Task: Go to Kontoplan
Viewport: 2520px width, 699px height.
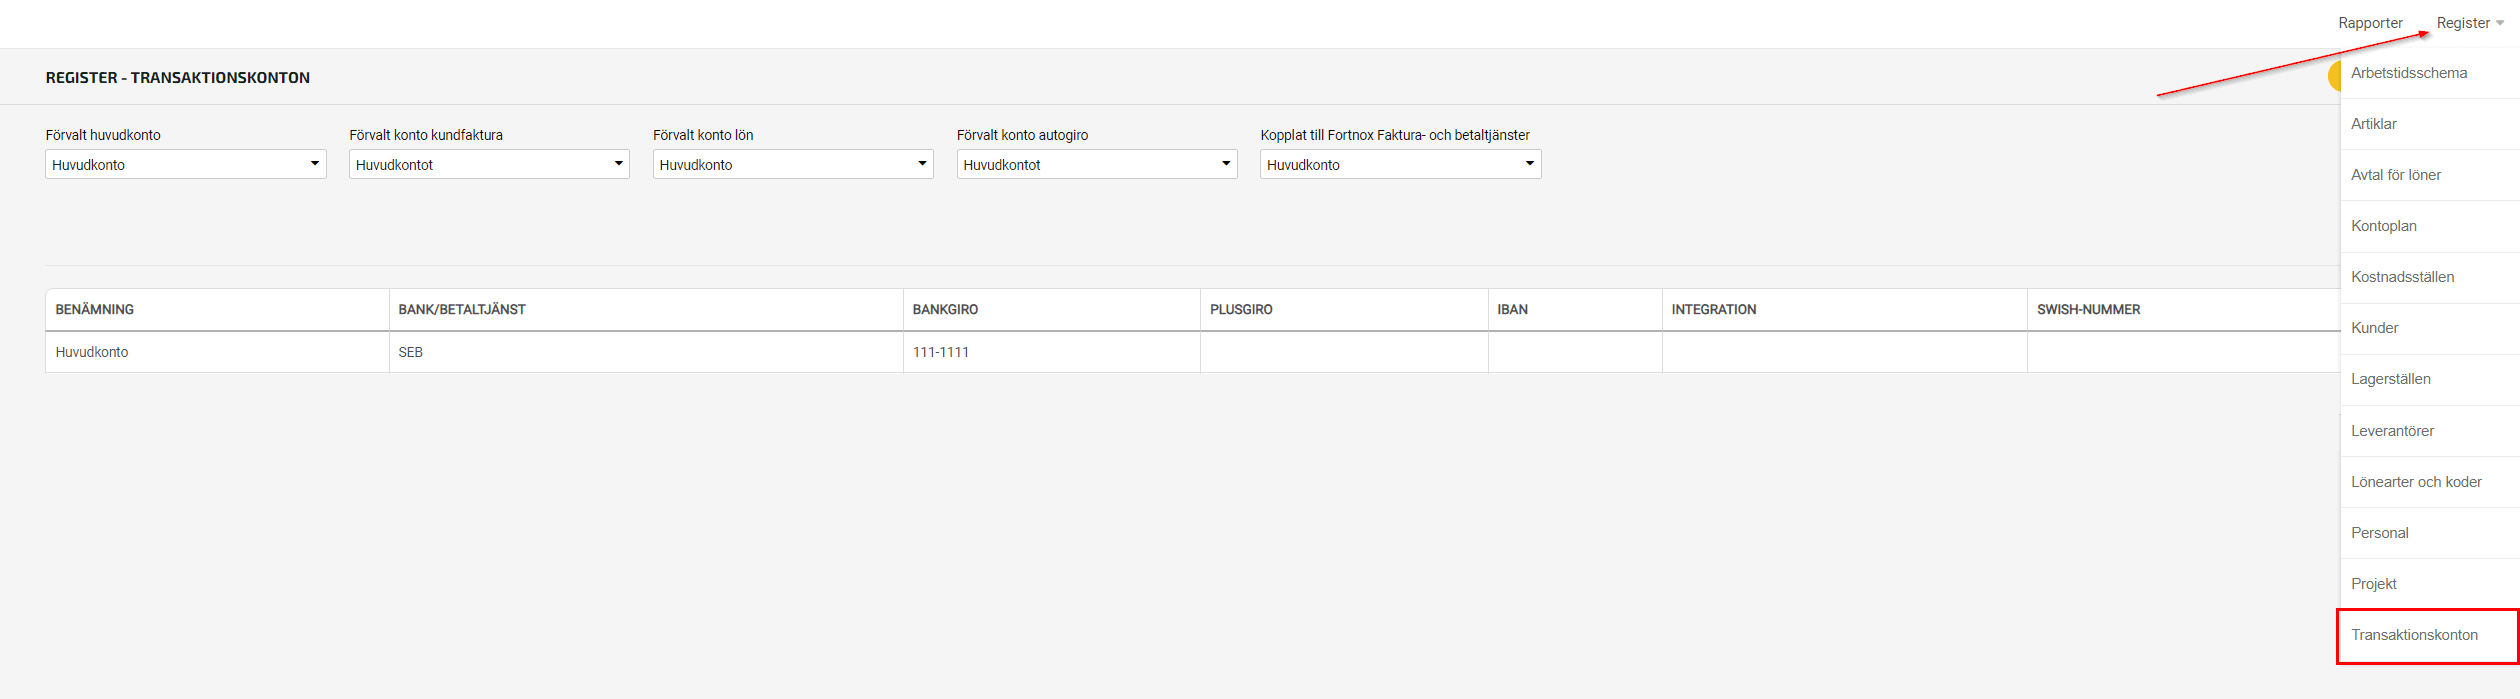Action: [x=2430, y=226]
